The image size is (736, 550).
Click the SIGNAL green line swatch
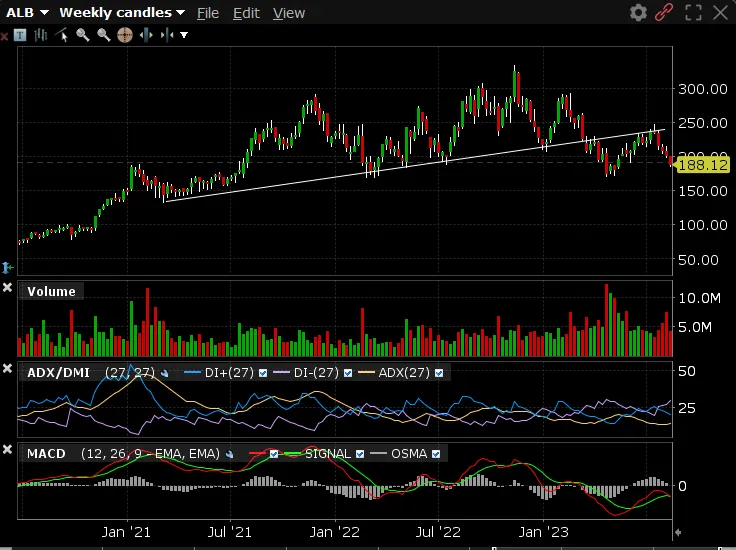[x=293, y=453]
